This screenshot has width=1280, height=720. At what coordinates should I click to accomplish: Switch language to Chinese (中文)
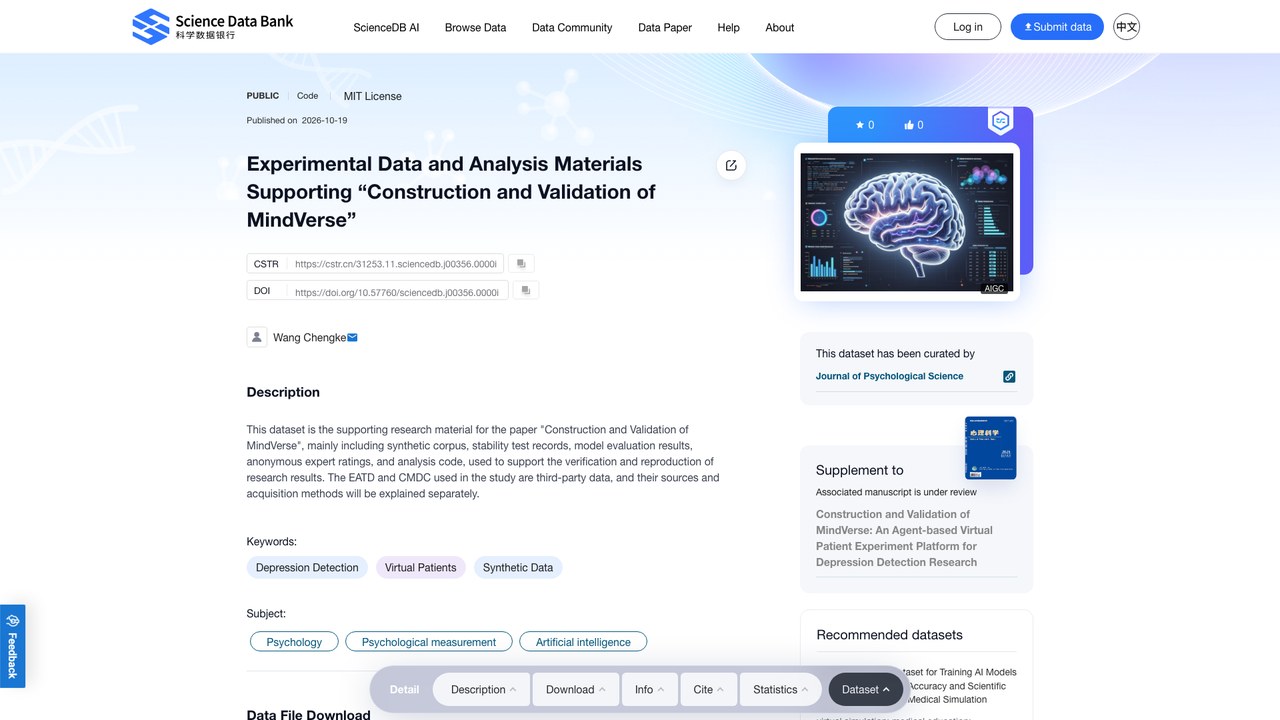coord(1127,27)
